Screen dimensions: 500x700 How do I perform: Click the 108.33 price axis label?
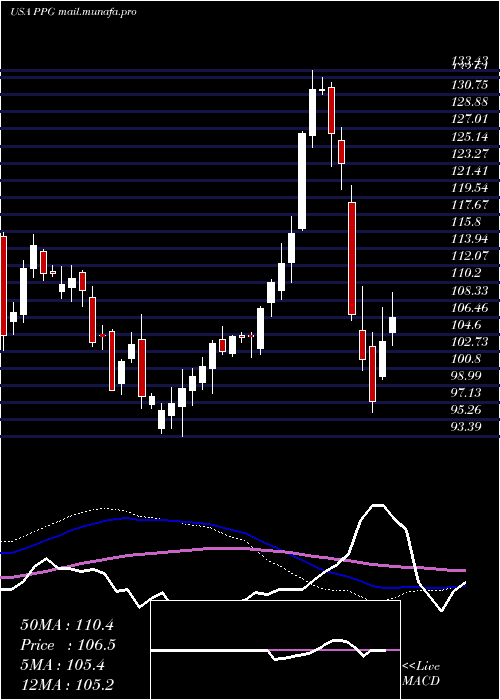(470, 290)
